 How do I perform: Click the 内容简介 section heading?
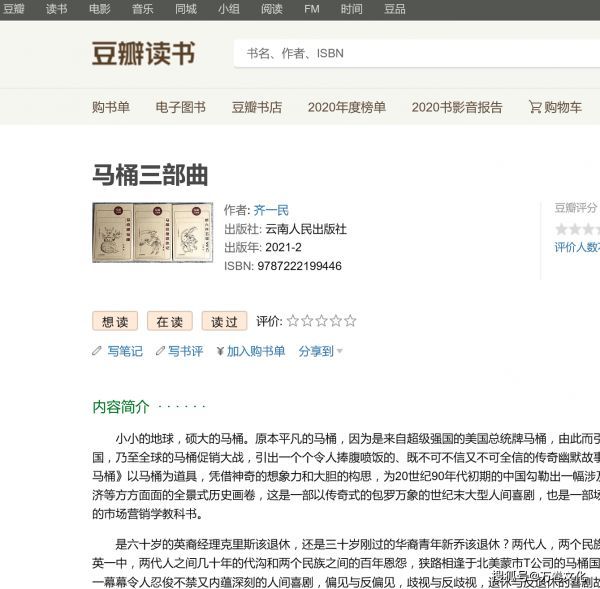[121, 407]
